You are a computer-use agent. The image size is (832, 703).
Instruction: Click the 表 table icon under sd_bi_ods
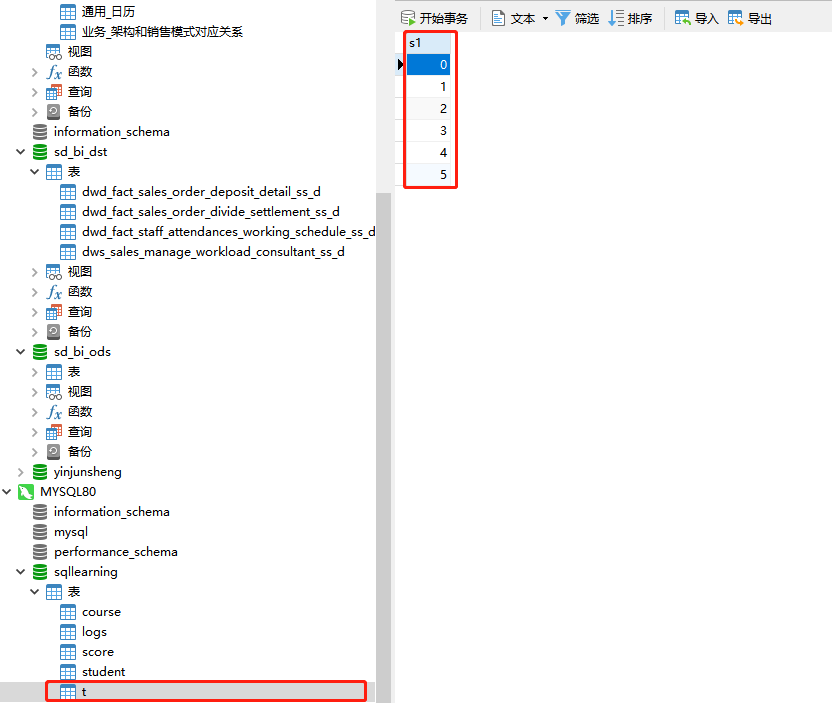(54, 372)
